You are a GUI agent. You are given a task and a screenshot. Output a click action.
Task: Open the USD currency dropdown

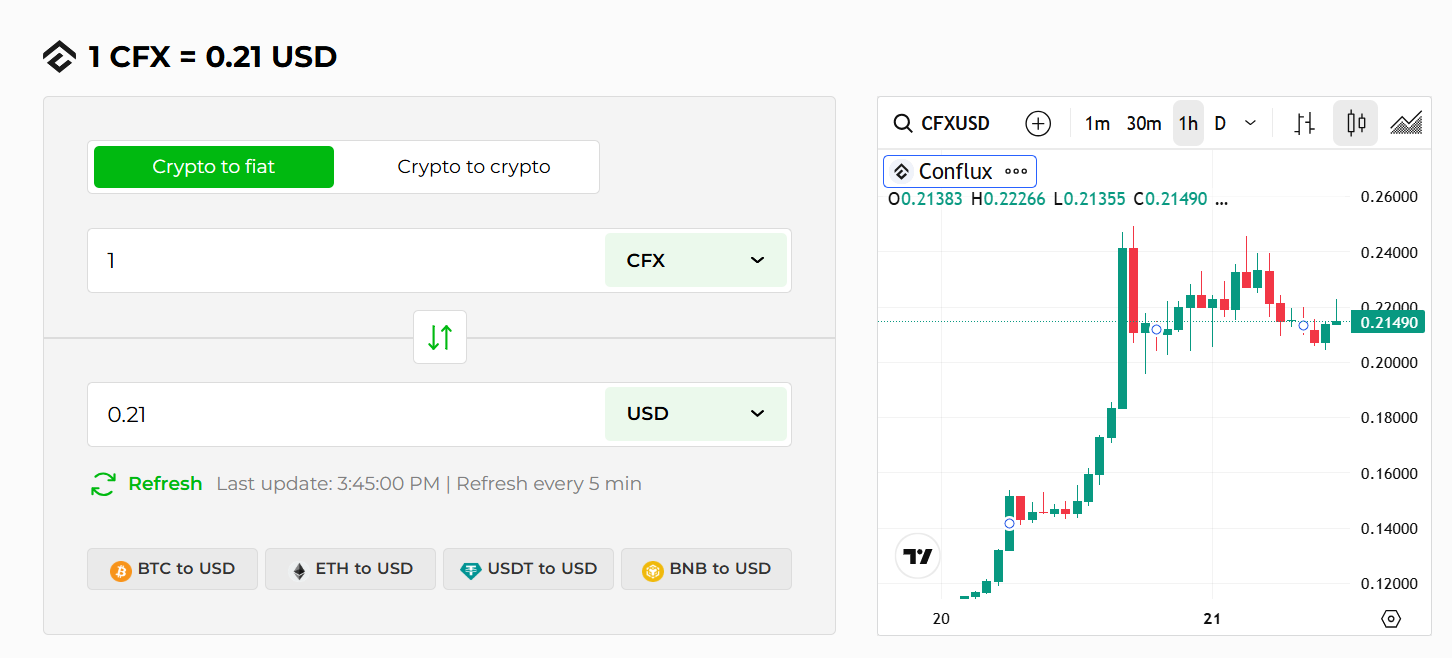(x=696, y=413)
